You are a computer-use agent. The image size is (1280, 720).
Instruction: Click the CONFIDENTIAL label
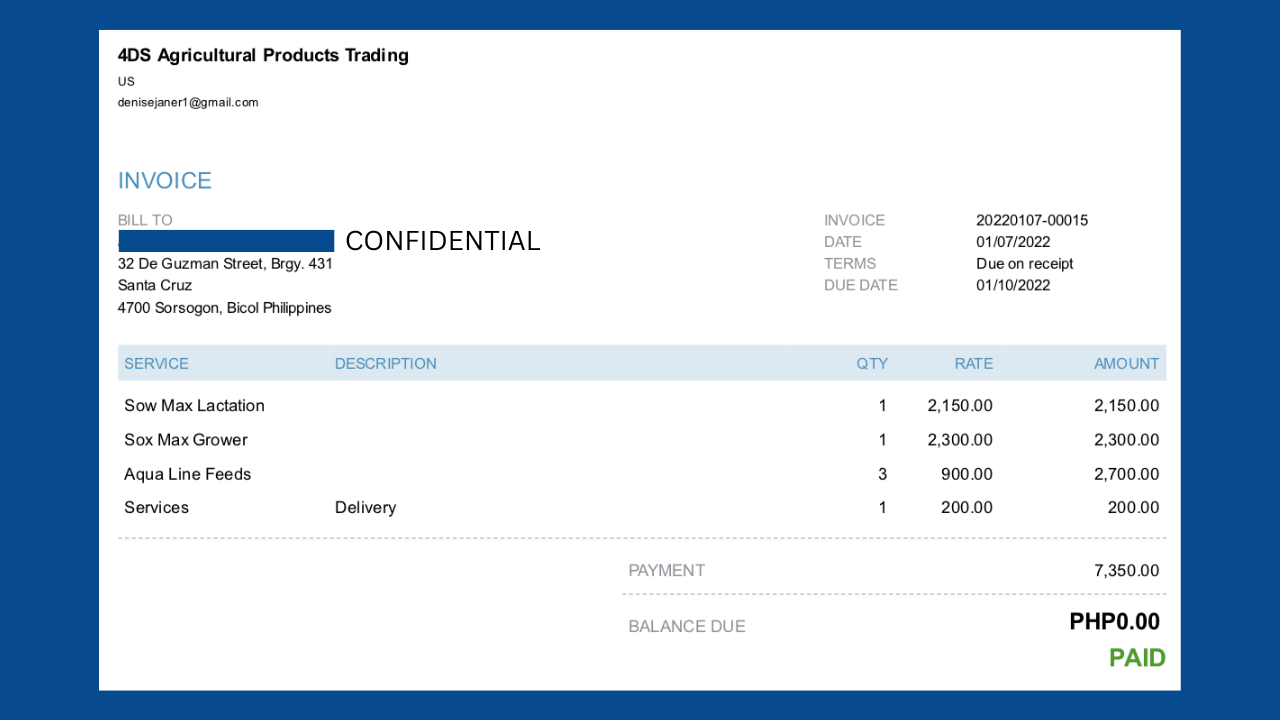click(x=442, y=241)
